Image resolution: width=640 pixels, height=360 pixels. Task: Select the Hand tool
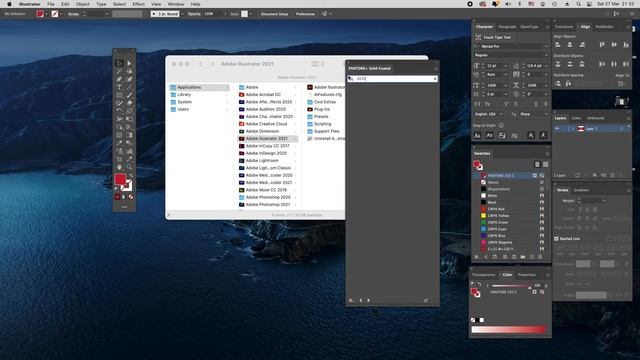119,167
